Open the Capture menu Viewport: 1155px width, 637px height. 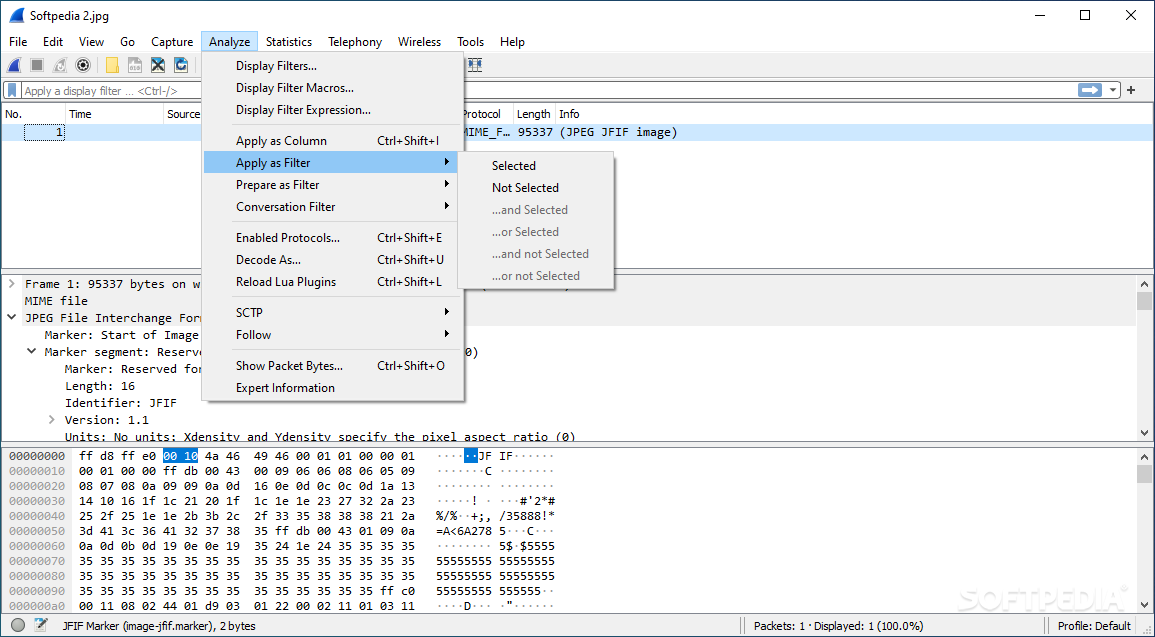(x=172, y=42)
